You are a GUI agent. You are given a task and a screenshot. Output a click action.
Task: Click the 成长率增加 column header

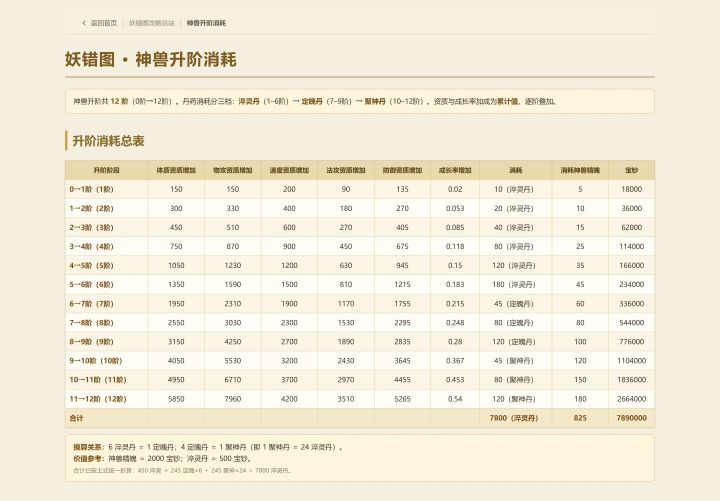coord(455,170)
